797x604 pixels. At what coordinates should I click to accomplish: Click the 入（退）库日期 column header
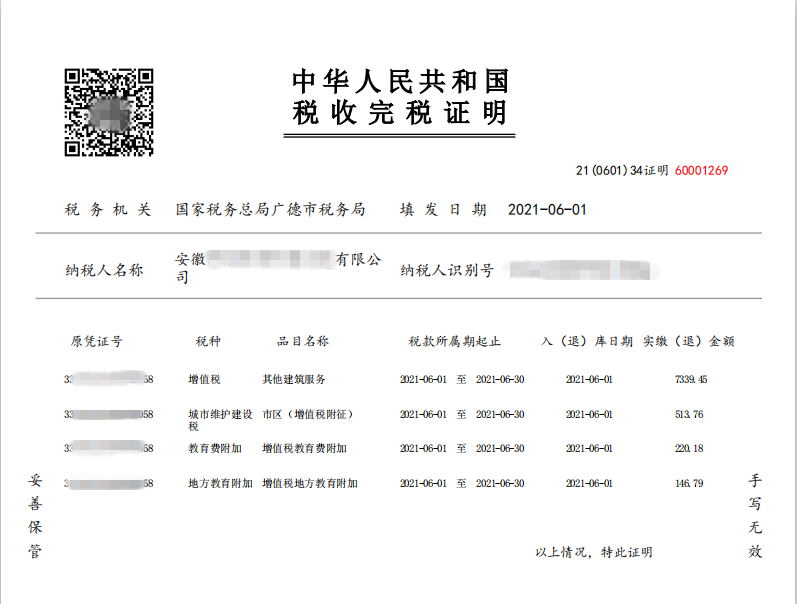point(587,341)
